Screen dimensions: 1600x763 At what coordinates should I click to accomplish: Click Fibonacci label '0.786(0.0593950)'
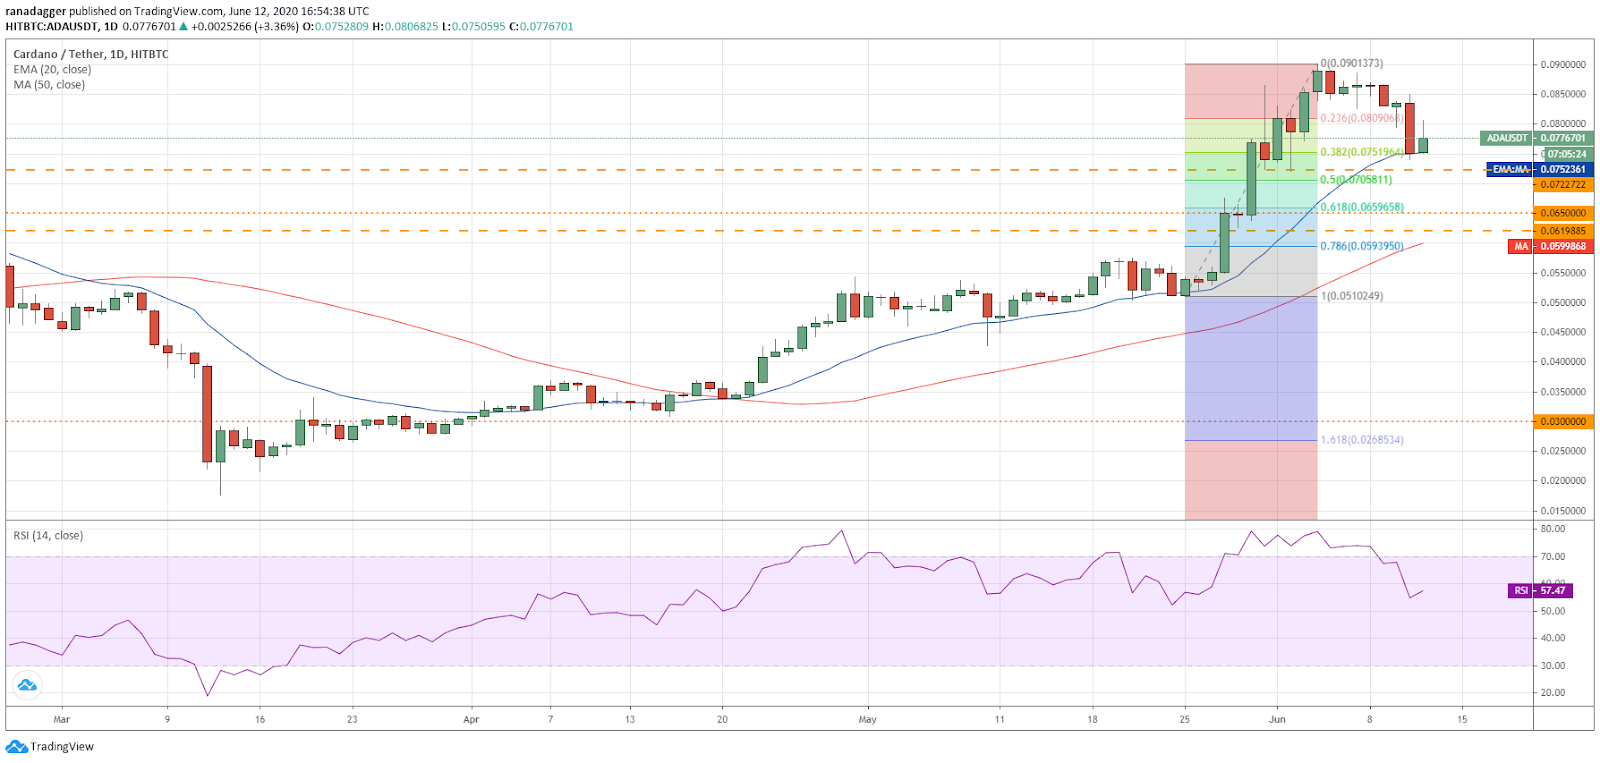click(1362, 246)
